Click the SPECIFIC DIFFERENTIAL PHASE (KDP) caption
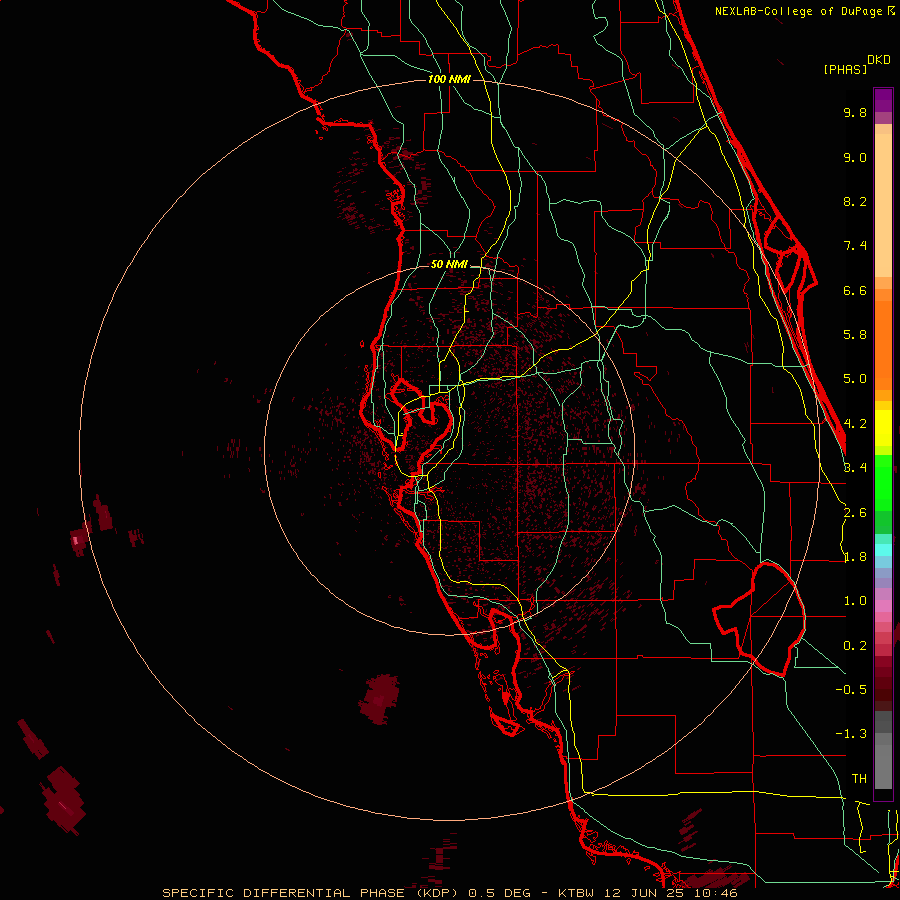The width and height of the screenshot is (900, 900). pyautogui.click(x=310, y=893)
